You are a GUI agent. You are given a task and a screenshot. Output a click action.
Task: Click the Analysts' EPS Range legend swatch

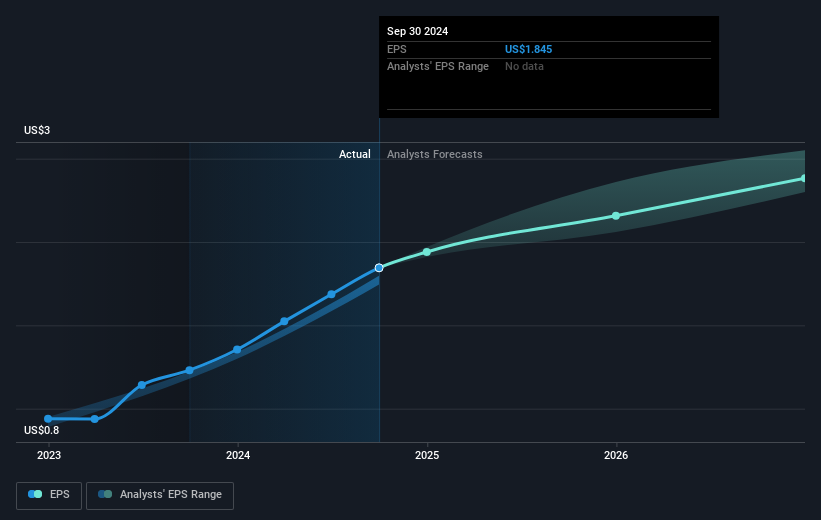point(105,494)
